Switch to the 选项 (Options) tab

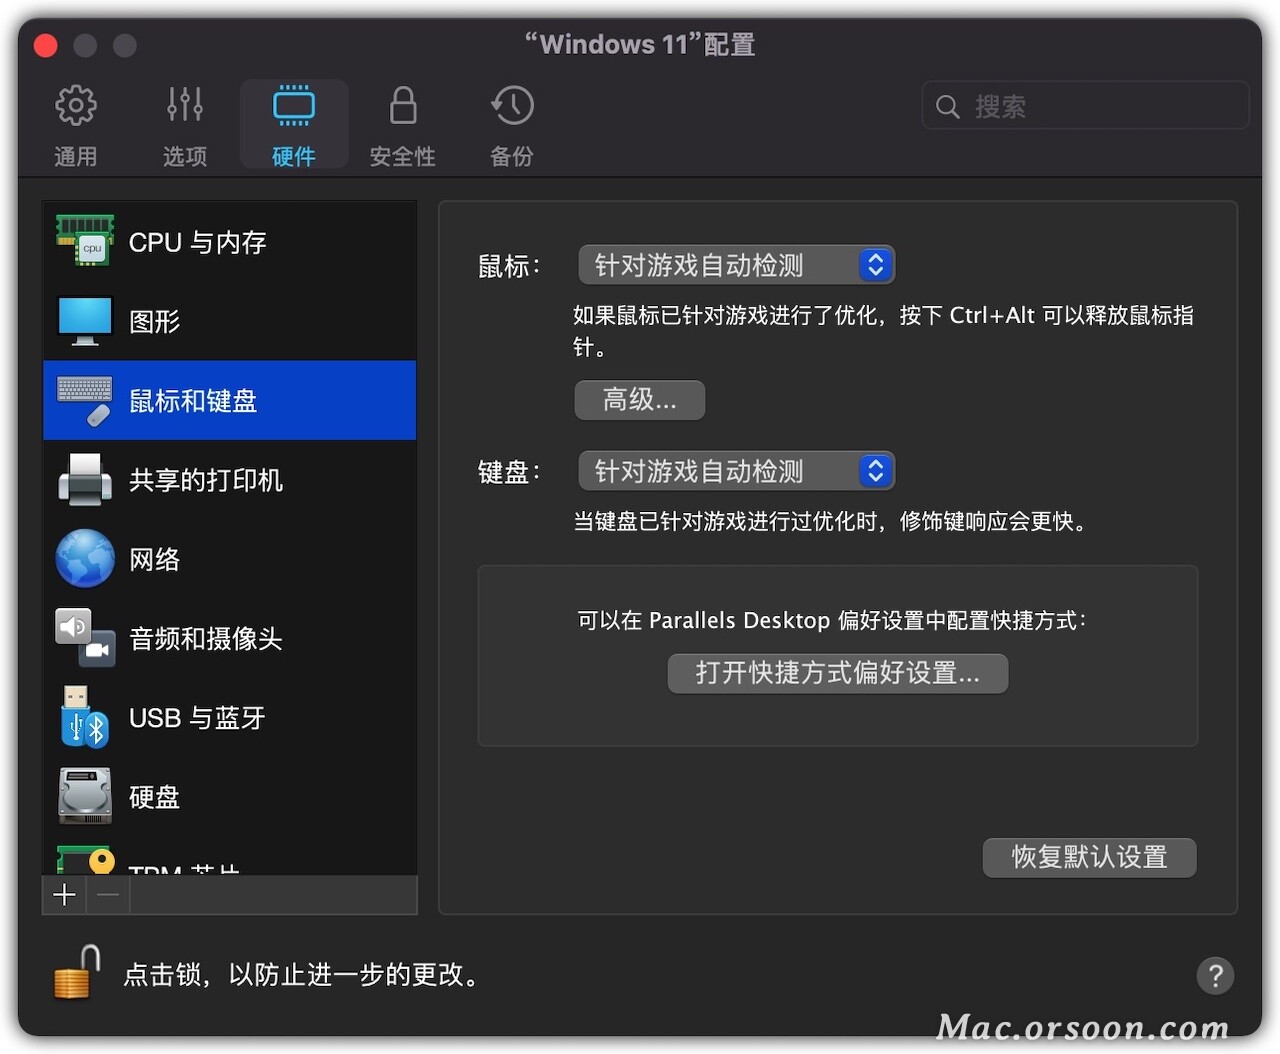(x=185, y=124)
